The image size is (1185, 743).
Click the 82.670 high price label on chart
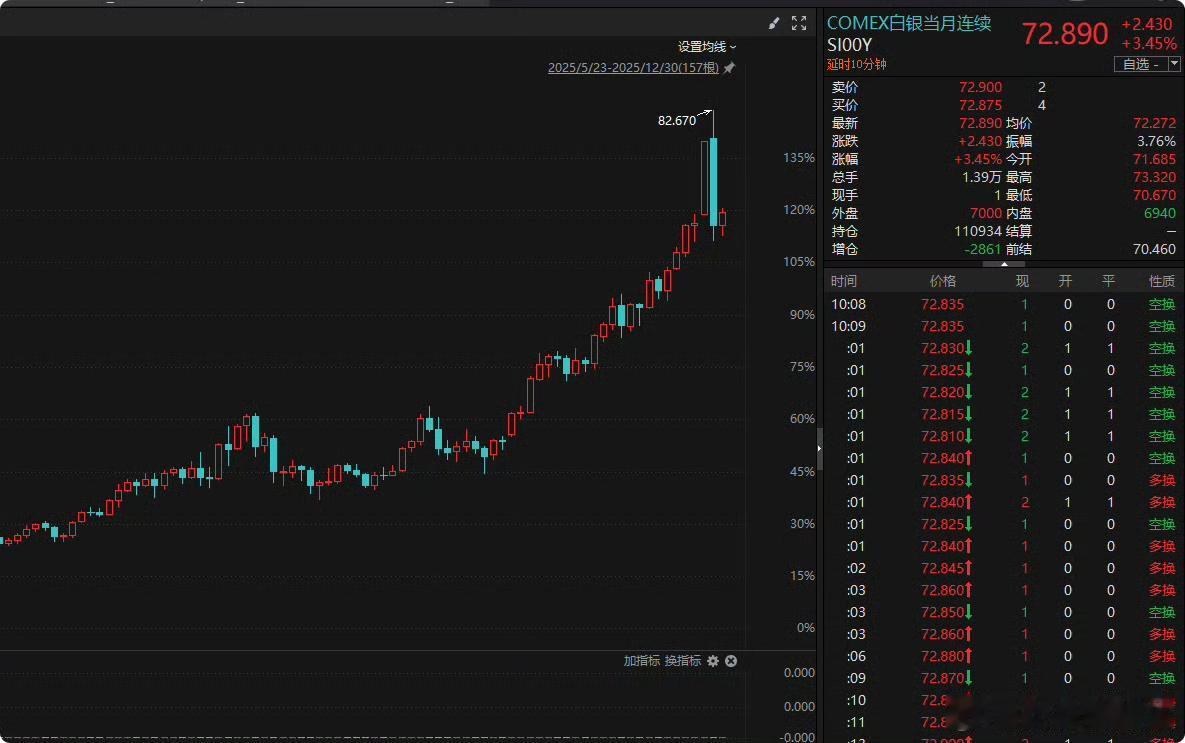coord(676,120)
